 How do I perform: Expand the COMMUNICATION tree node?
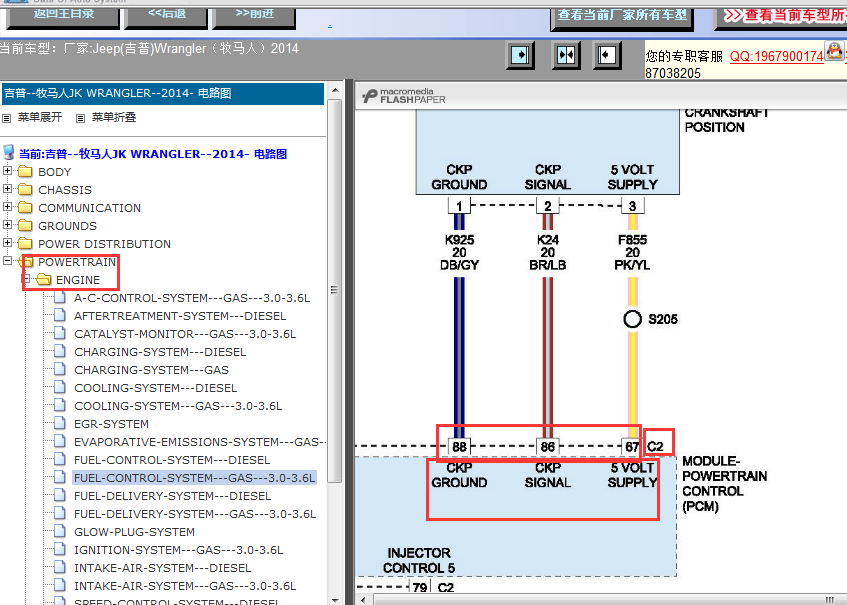tap(7, 206)
